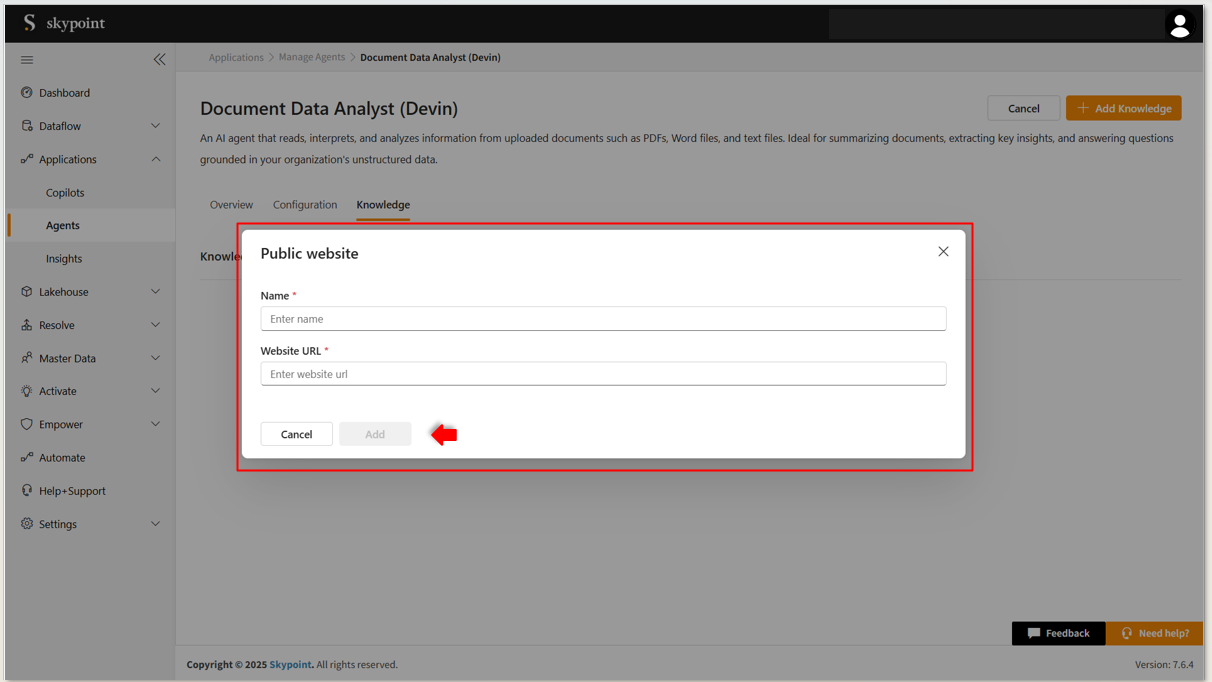Viewport: 1212px width, 682px height.
Task: Click the hamburger menu icon in sidebar
Action: coord(27,60)
